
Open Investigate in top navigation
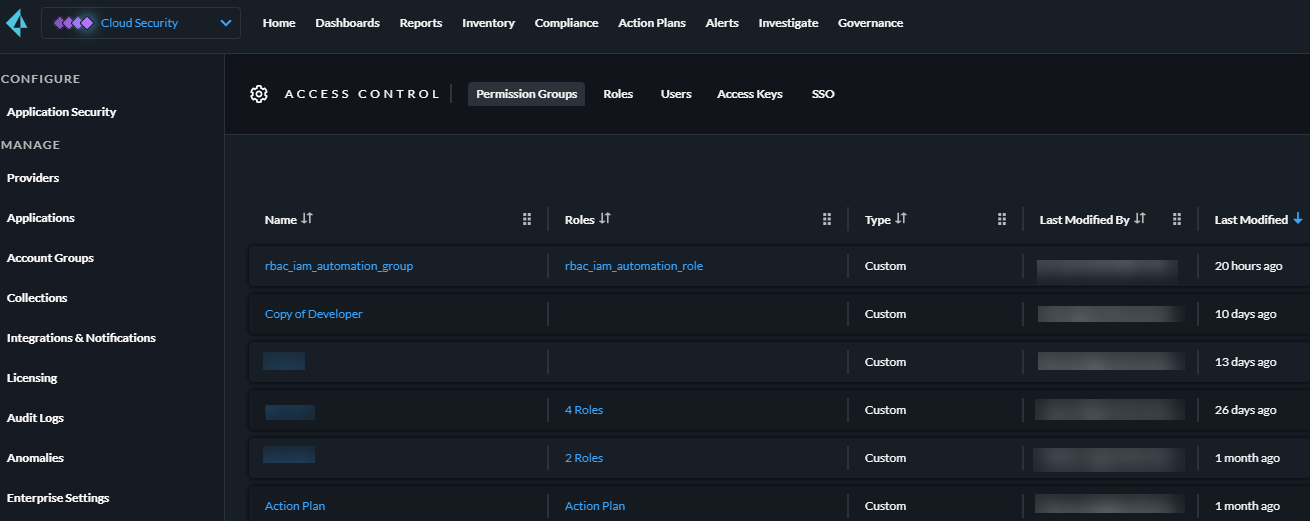(788, 23)
